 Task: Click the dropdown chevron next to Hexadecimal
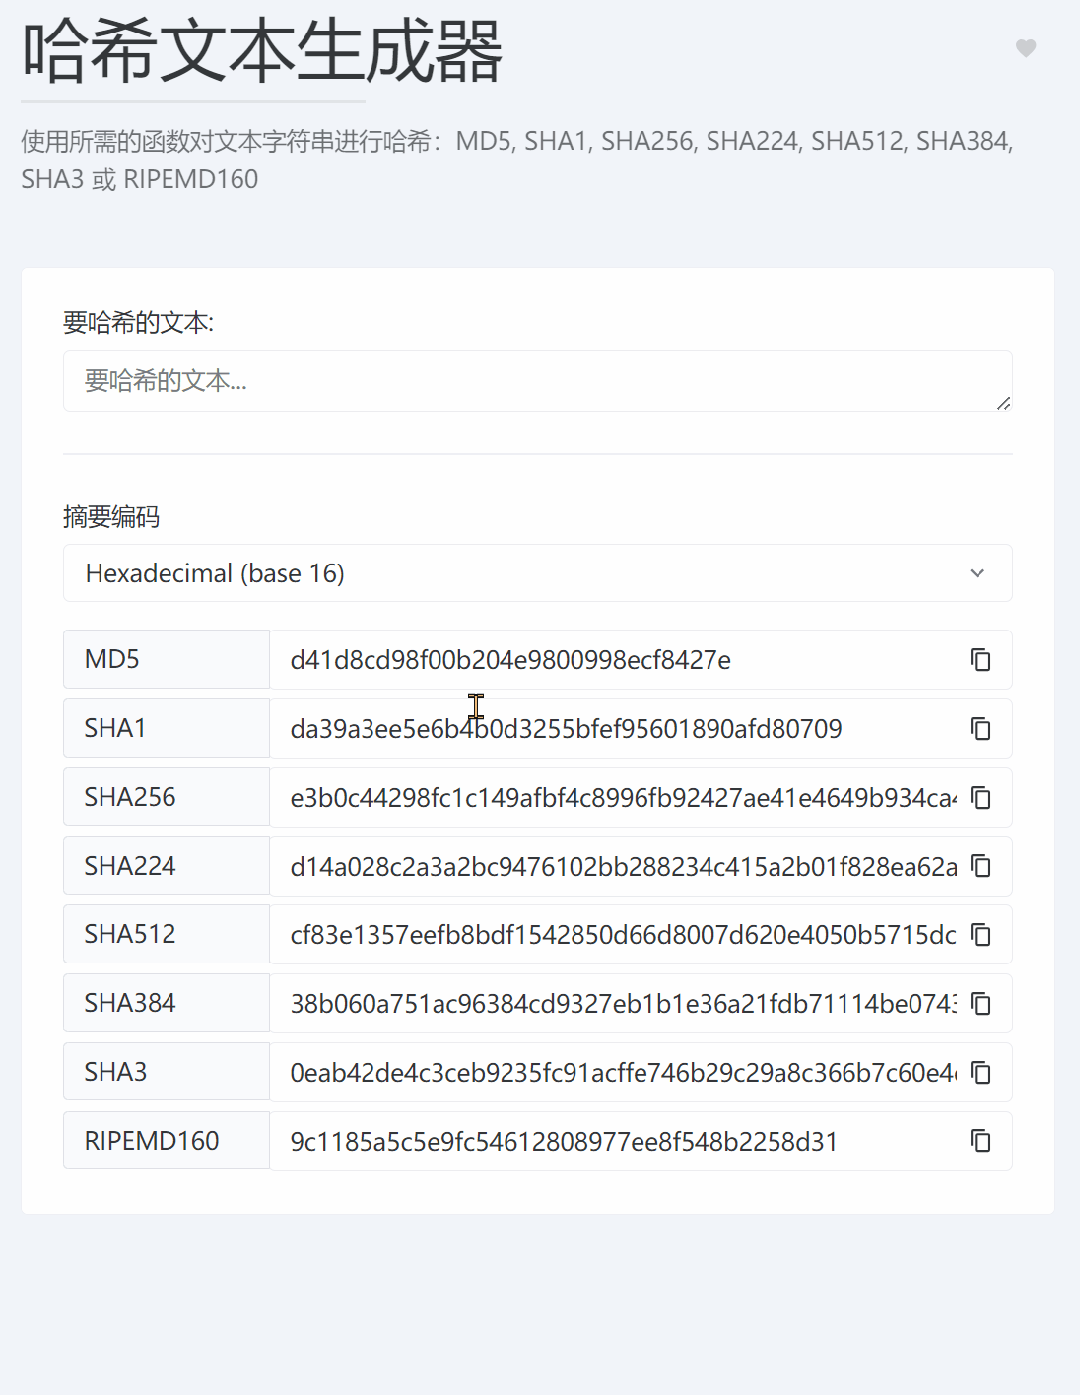pos(977,573)
